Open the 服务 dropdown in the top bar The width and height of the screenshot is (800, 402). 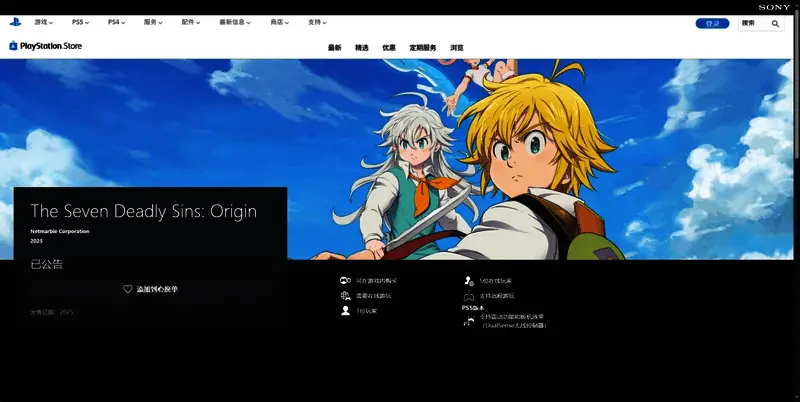[155, 22]
